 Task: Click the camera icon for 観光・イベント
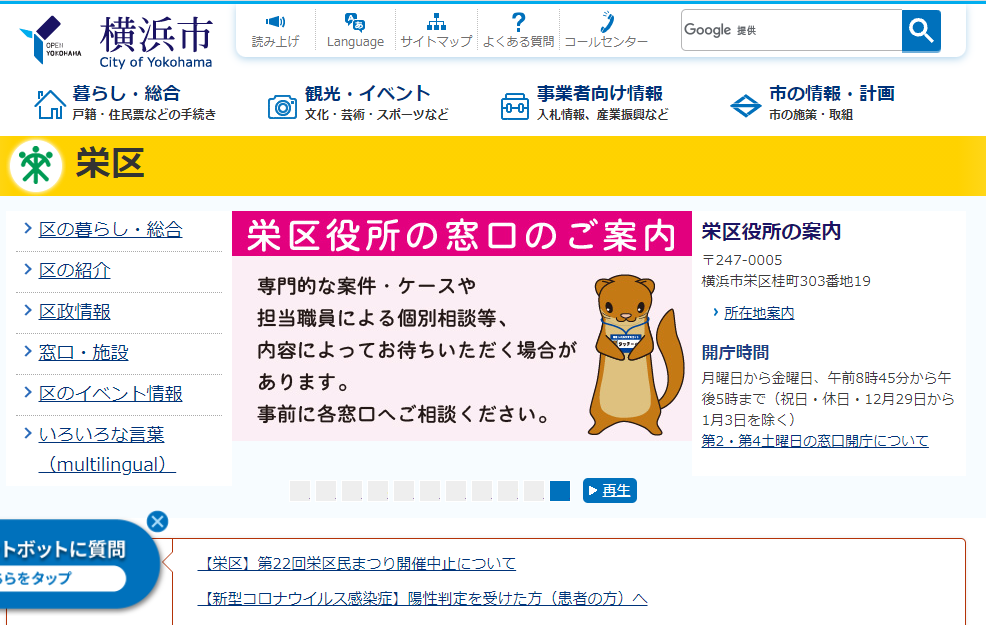(282, 107)
